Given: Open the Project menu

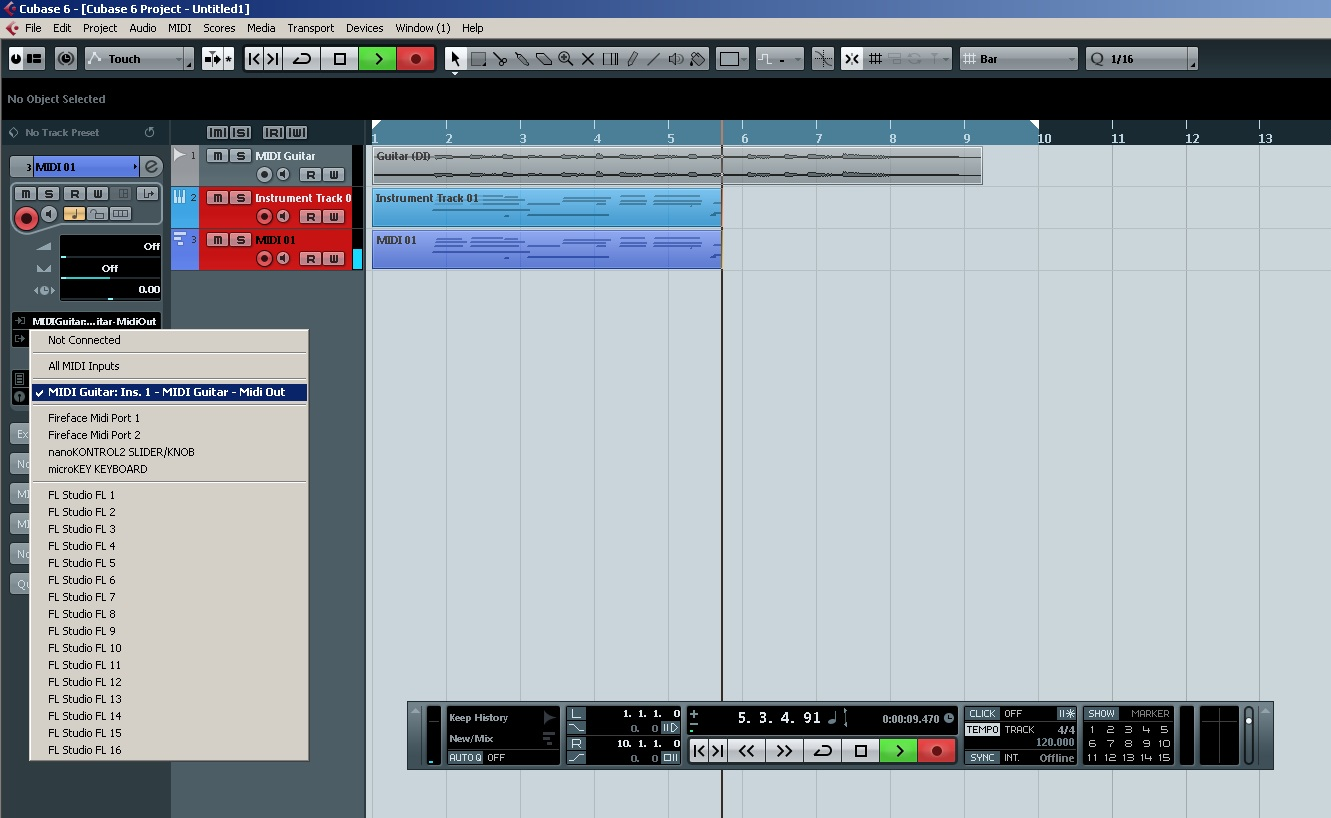Looking at the screenshot, I should (x=100, y=28).
